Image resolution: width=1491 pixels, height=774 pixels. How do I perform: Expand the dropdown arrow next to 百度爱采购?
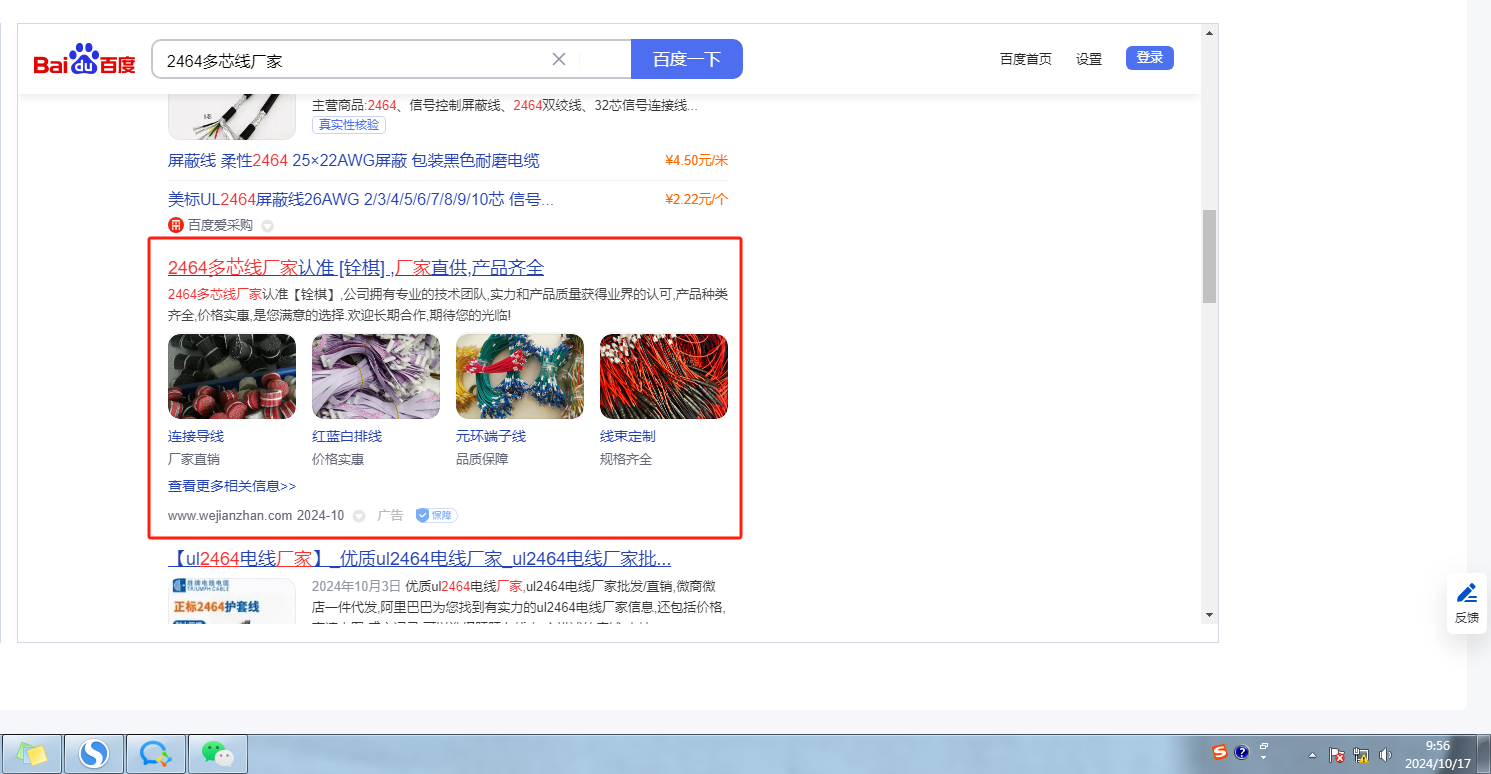(x=267, y=226)
